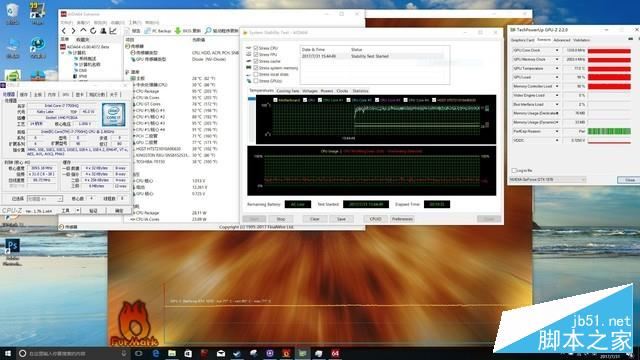Enable the Stress GPU(s) checkbox
640x360 pixels.
click(256, 81)
